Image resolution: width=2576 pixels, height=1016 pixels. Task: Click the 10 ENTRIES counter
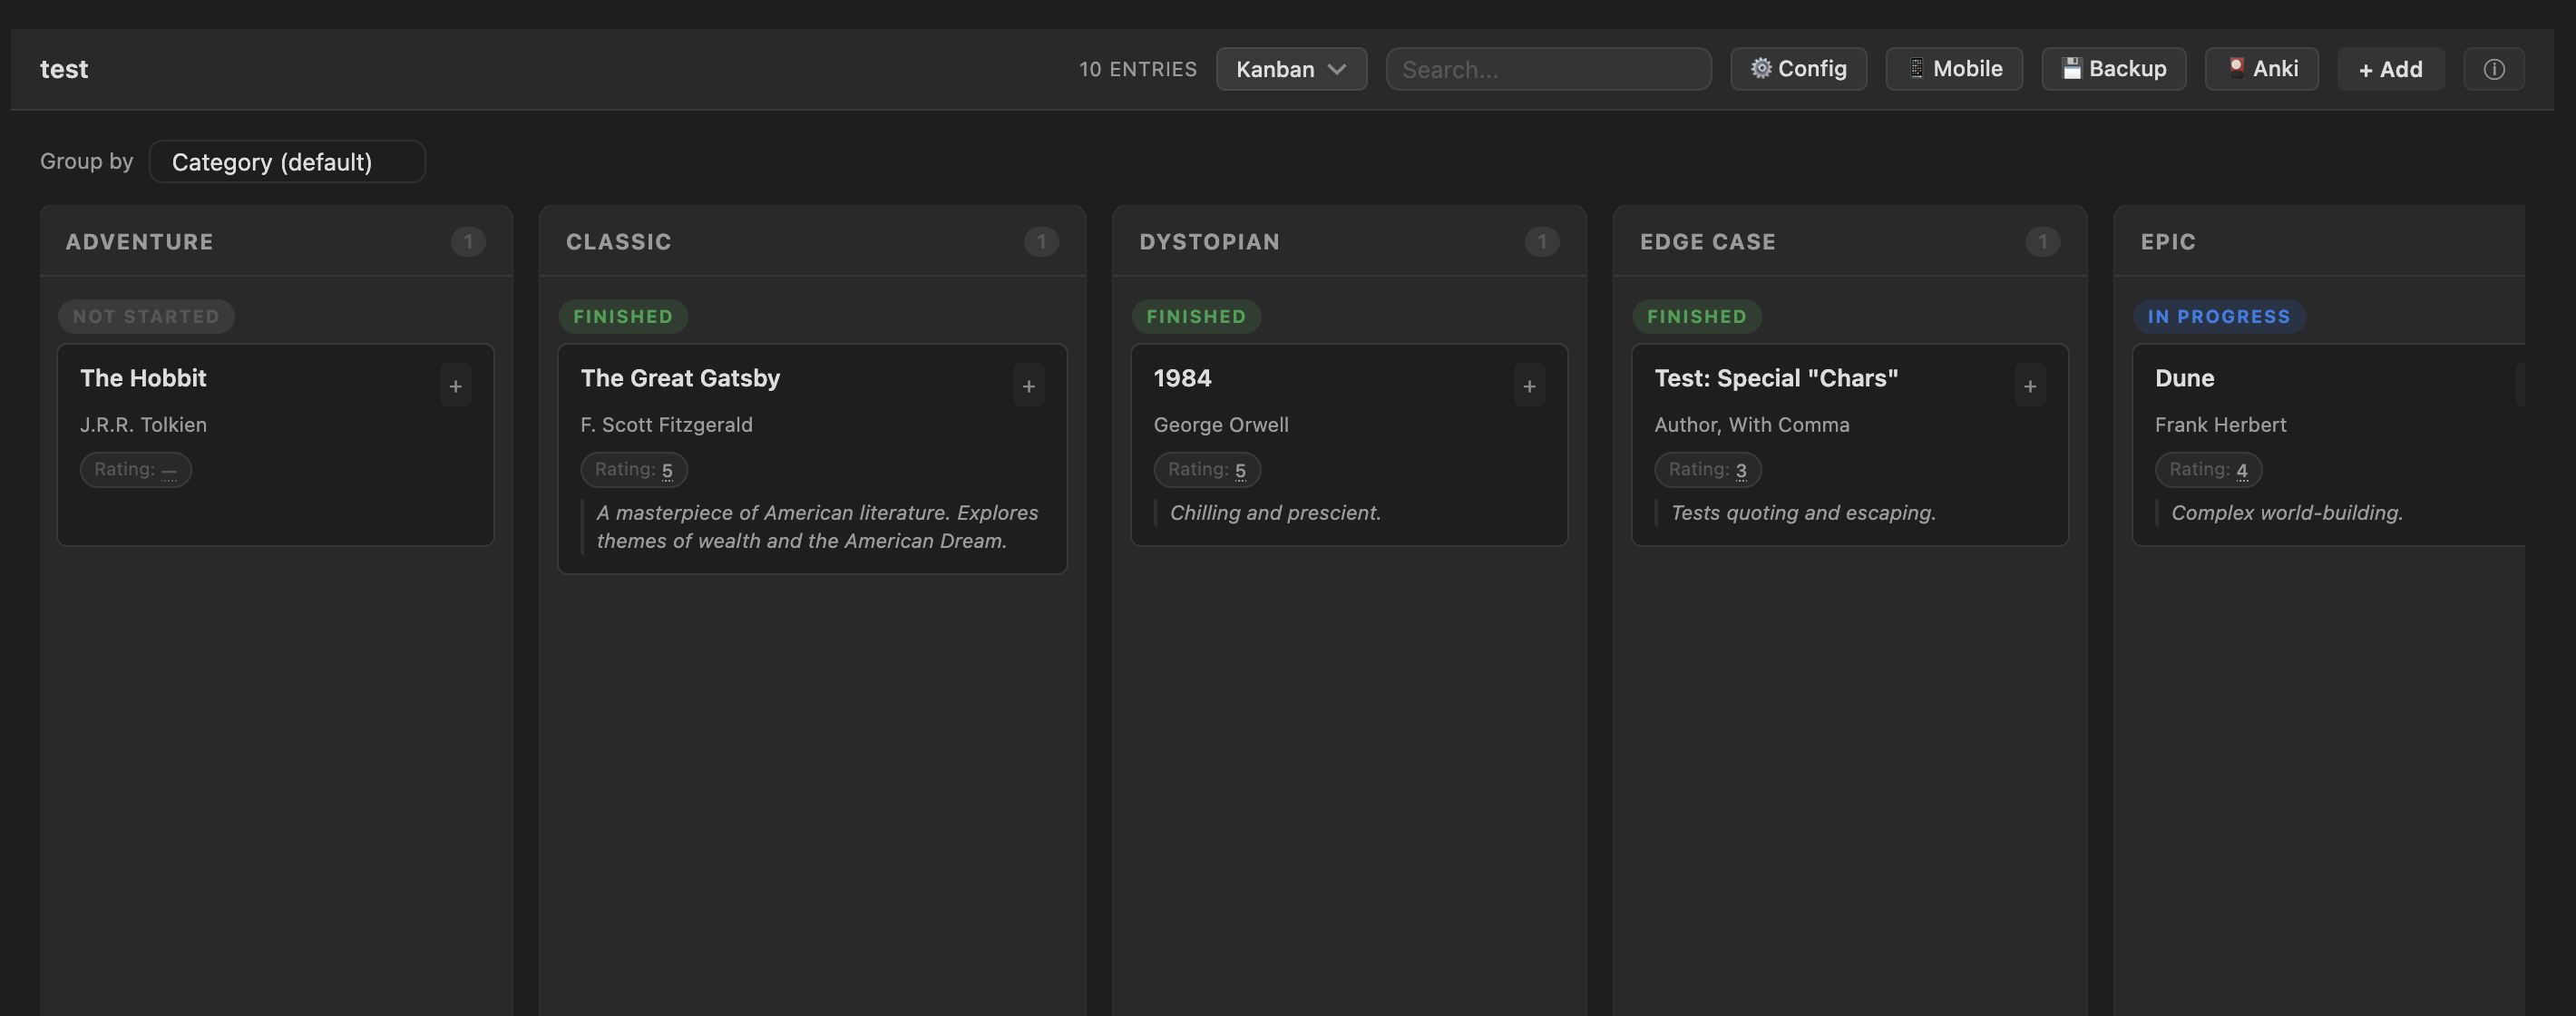tap(1137, 69)
